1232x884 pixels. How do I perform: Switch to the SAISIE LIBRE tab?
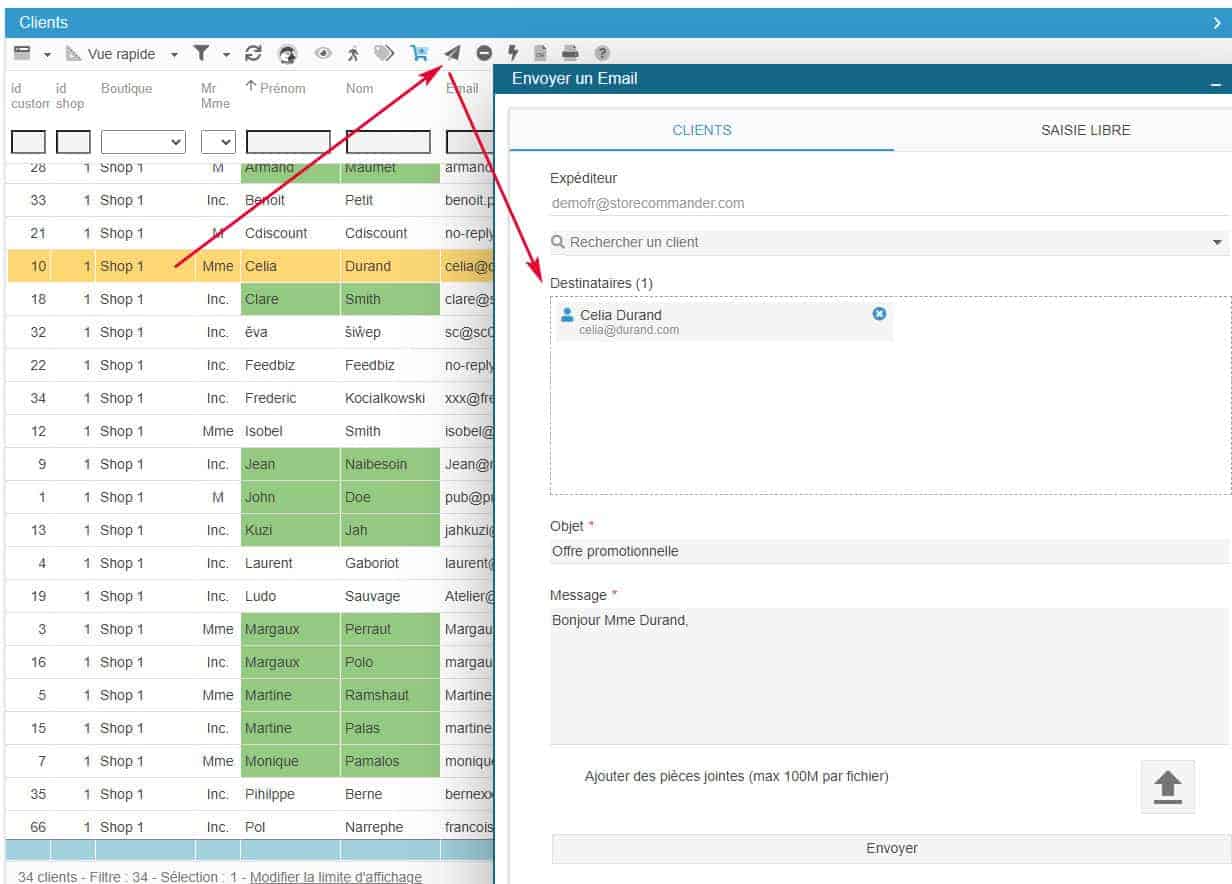coord(1085,130)
